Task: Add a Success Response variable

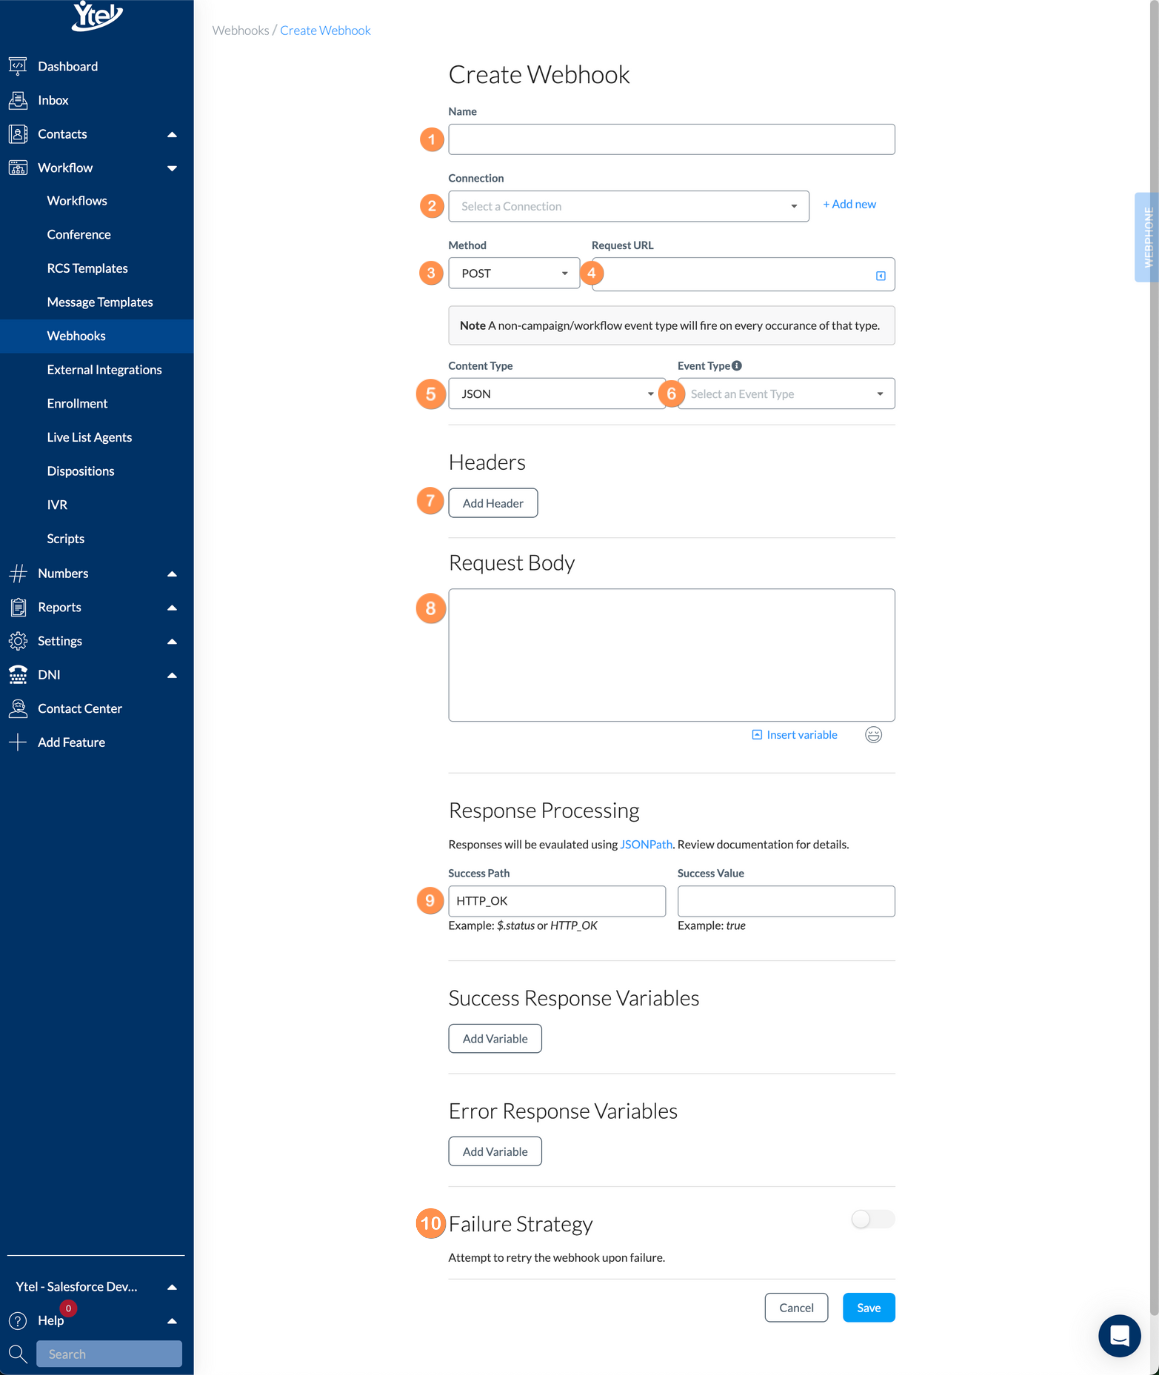Action: coord(495,1039)
